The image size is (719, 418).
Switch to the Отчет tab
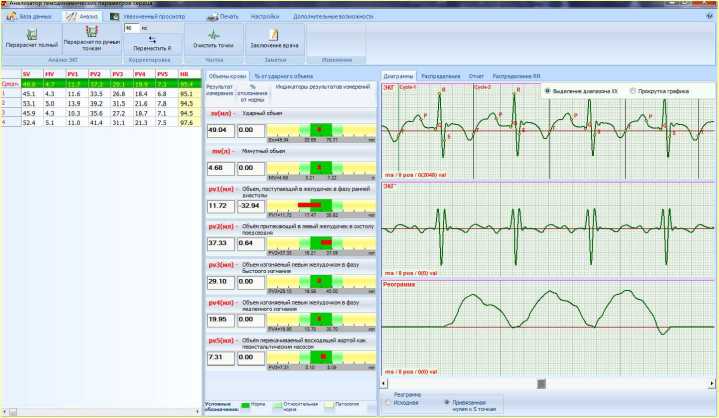coord(476,76)
